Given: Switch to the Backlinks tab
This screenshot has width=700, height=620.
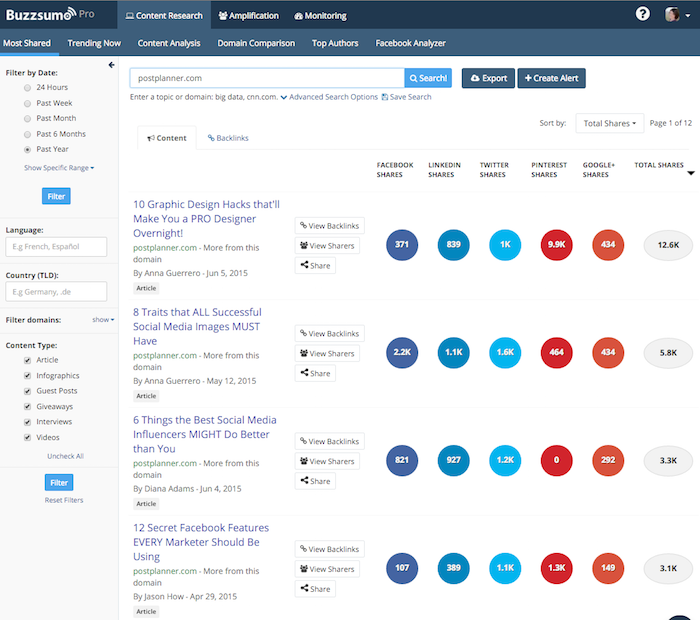Looking at the screenshot, I should [x=228, y=138].
